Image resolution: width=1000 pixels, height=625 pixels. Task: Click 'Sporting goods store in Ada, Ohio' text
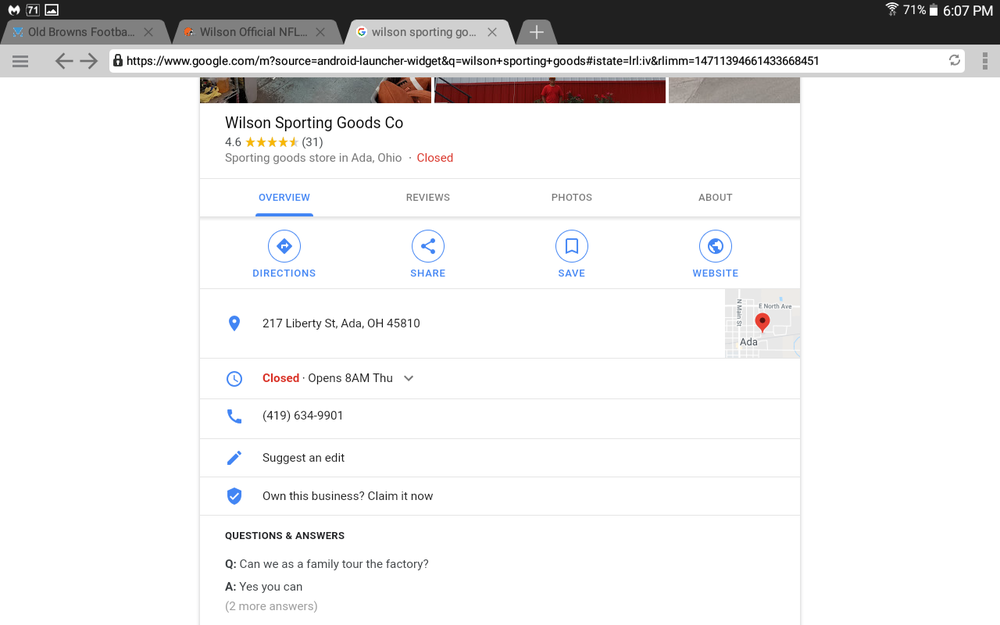tap(313, 158)
